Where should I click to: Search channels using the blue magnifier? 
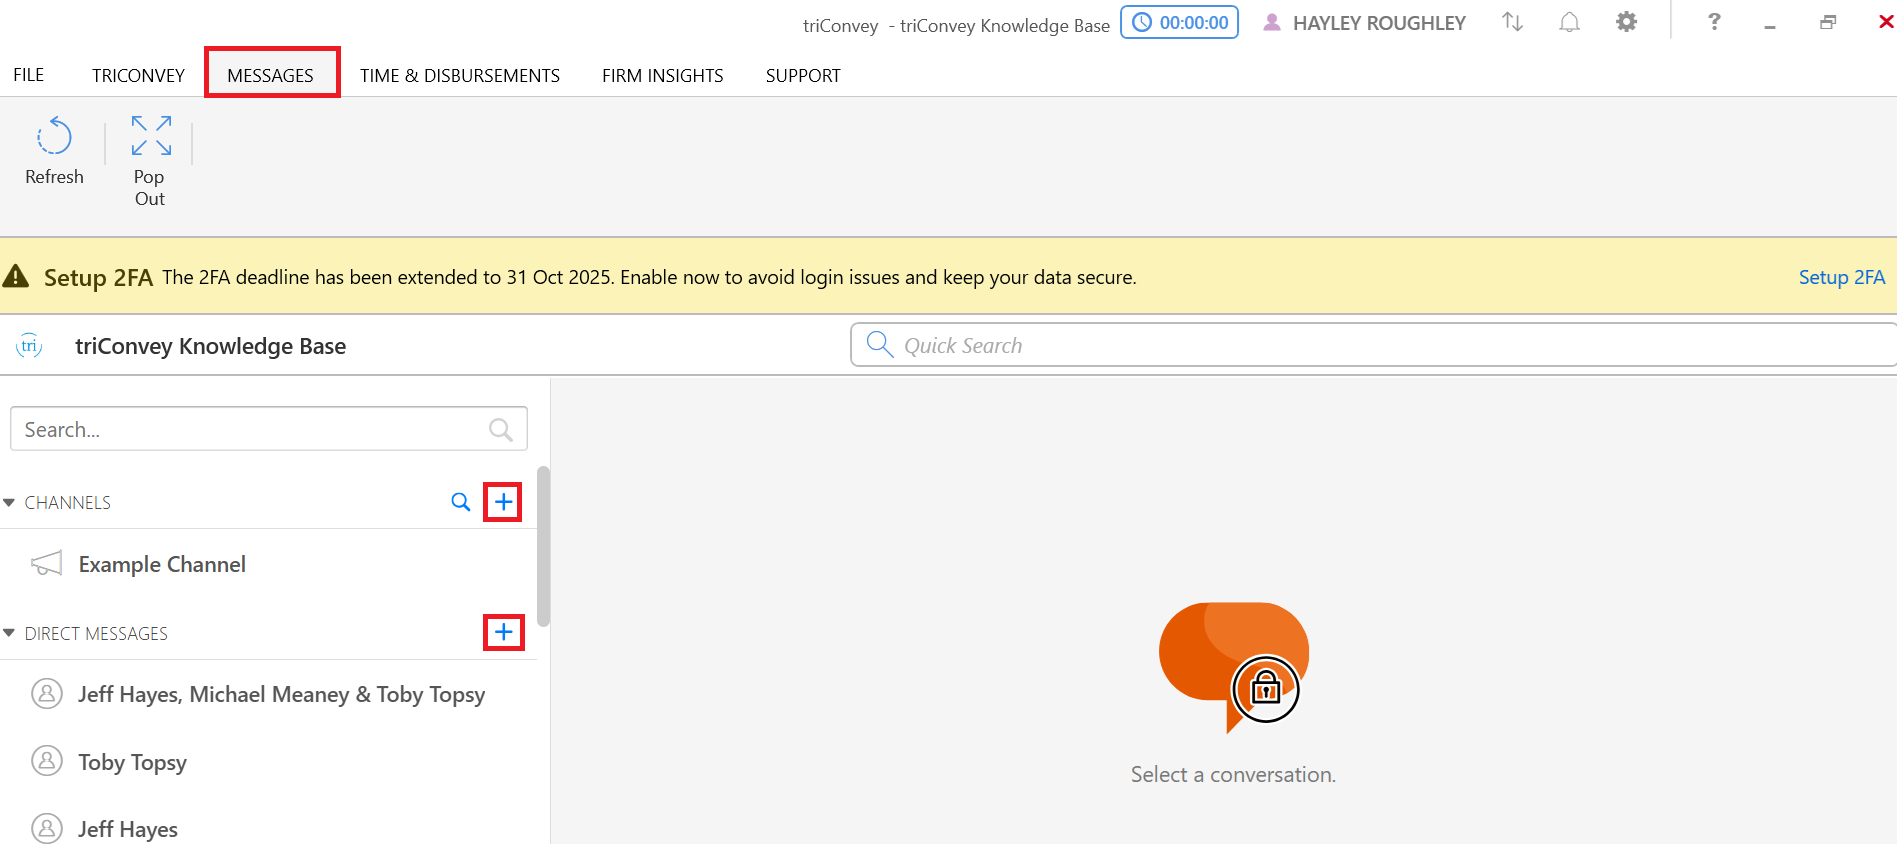point(461,502)
